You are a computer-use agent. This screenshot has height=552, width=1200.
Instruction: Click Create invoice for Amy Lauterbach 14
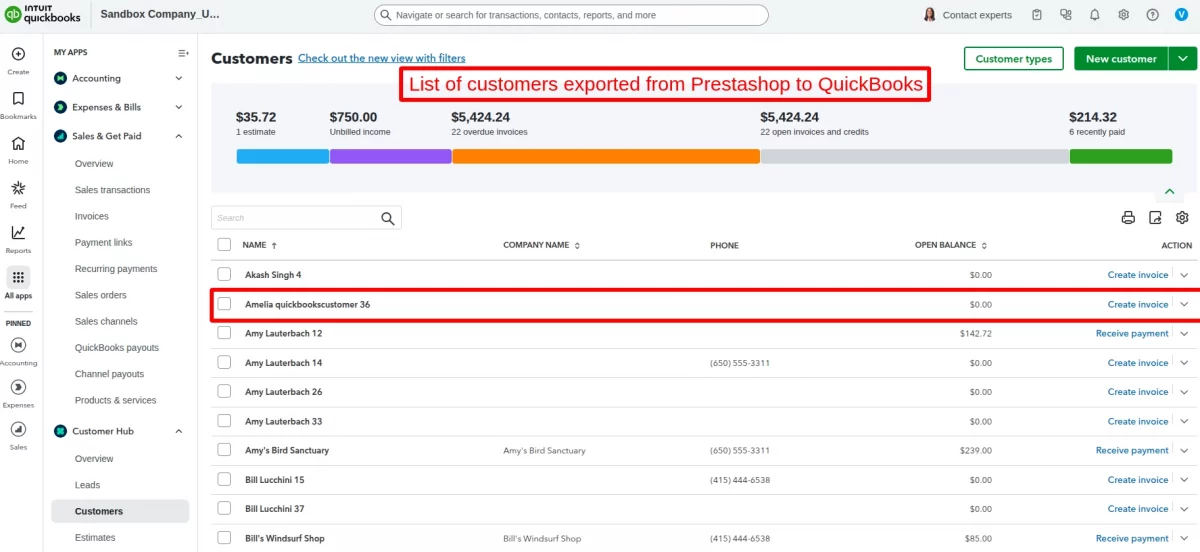(1138, 363)
